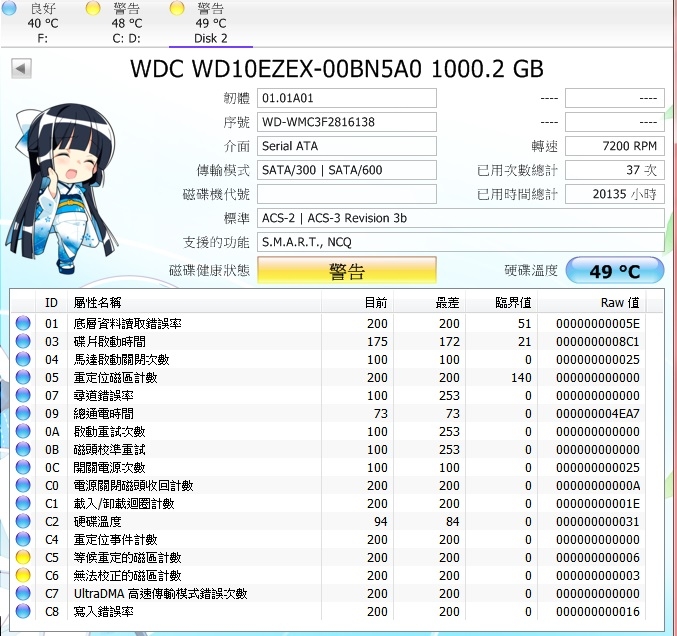Click the yellow warning icon for attribute C6
Screen dimensions: 677x636
click(23, 575)
